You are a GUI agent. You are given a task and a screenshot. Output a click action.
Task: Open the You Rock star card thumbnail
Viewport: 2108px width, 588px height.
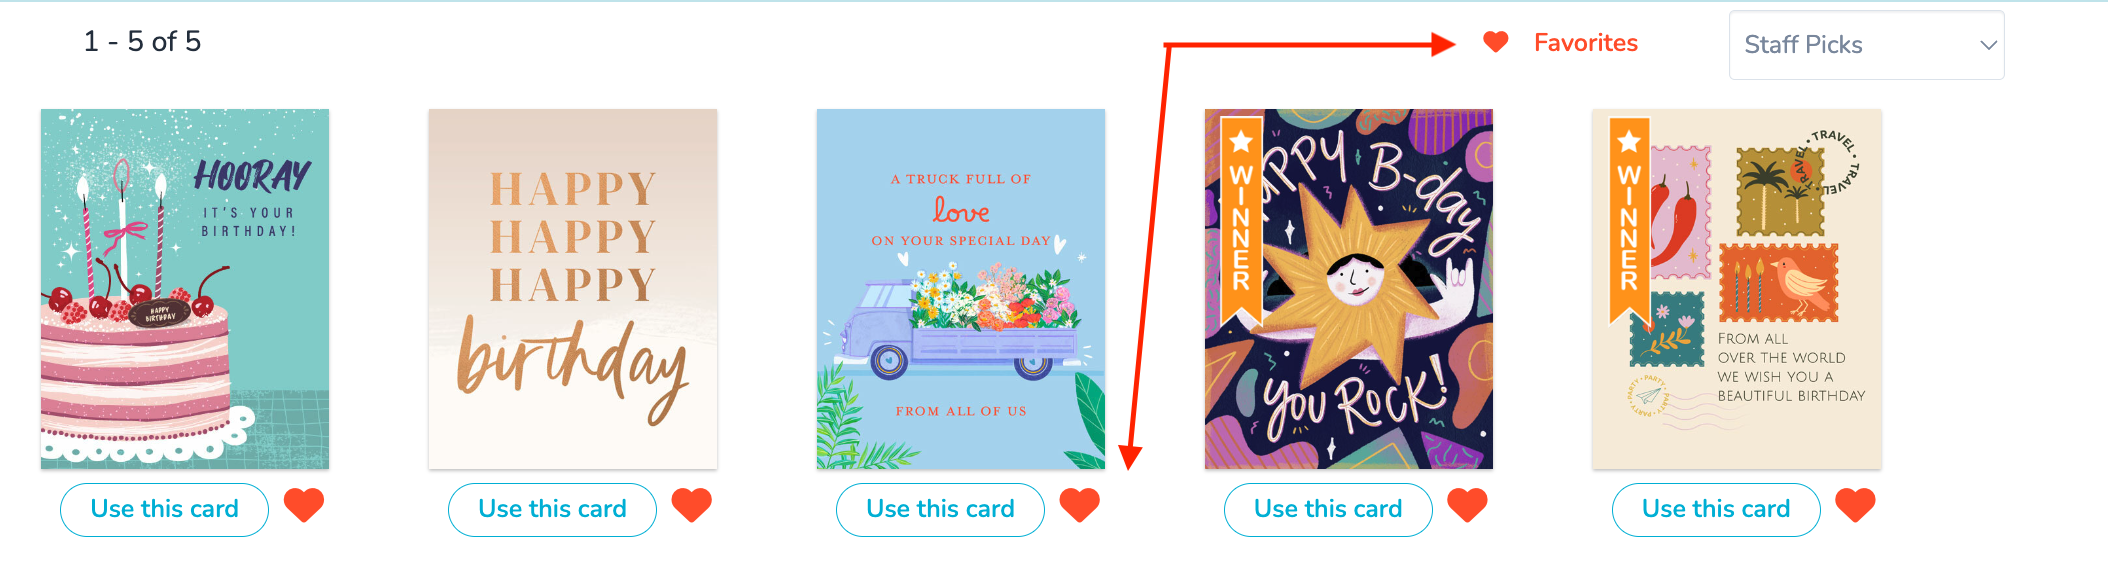pos(1349,289)
